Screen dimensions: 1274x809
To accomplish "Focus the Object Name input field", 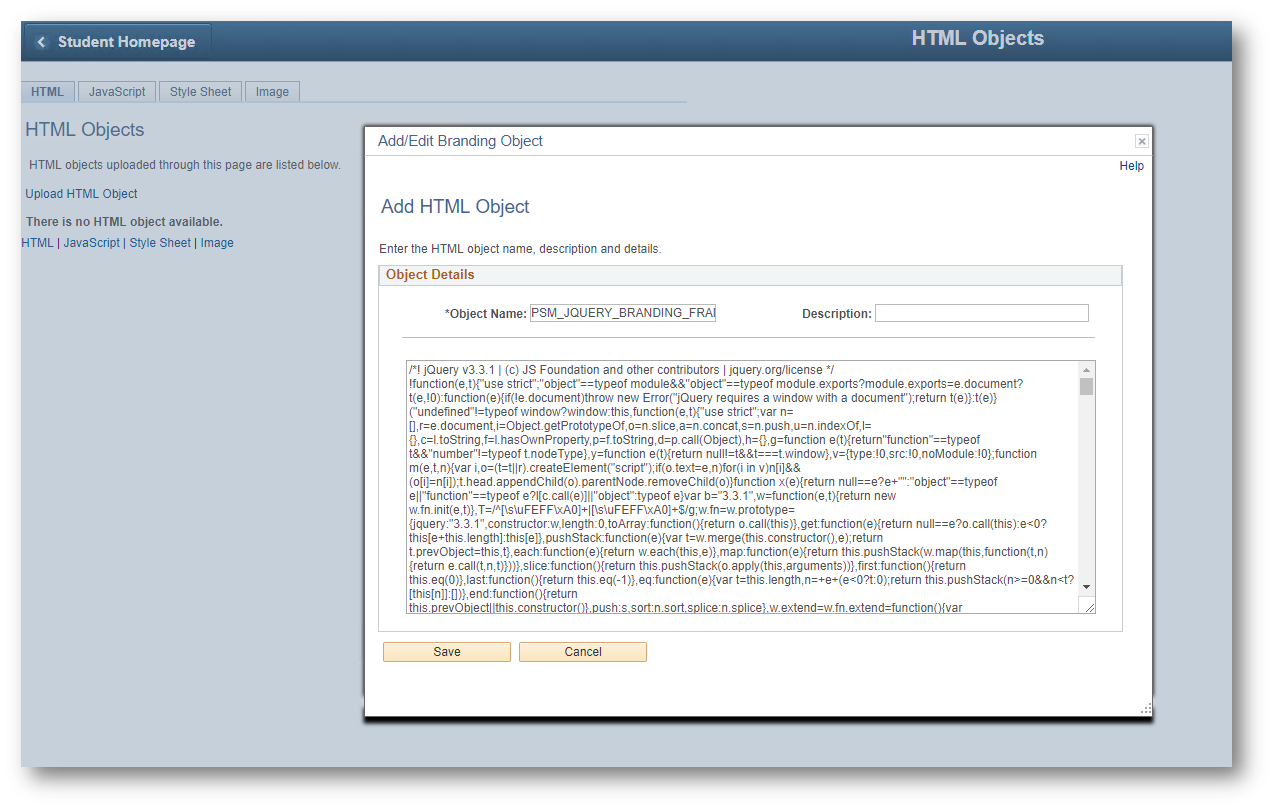I will coord(623,313).
